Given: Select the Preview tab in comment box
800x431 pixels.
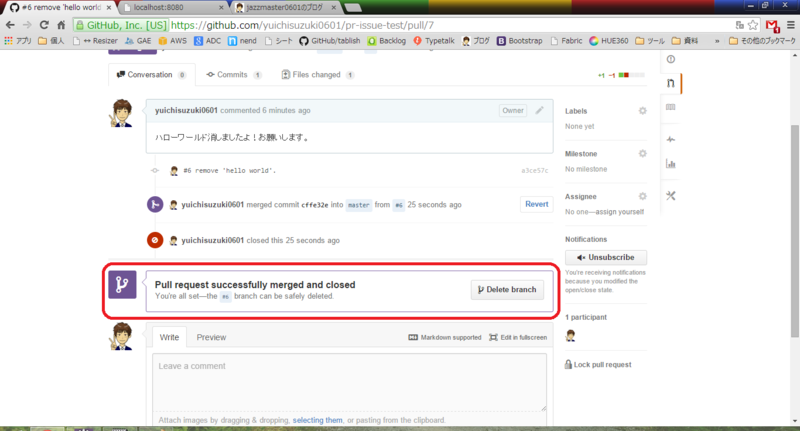Looking at the screenshot, I should 211,337.
